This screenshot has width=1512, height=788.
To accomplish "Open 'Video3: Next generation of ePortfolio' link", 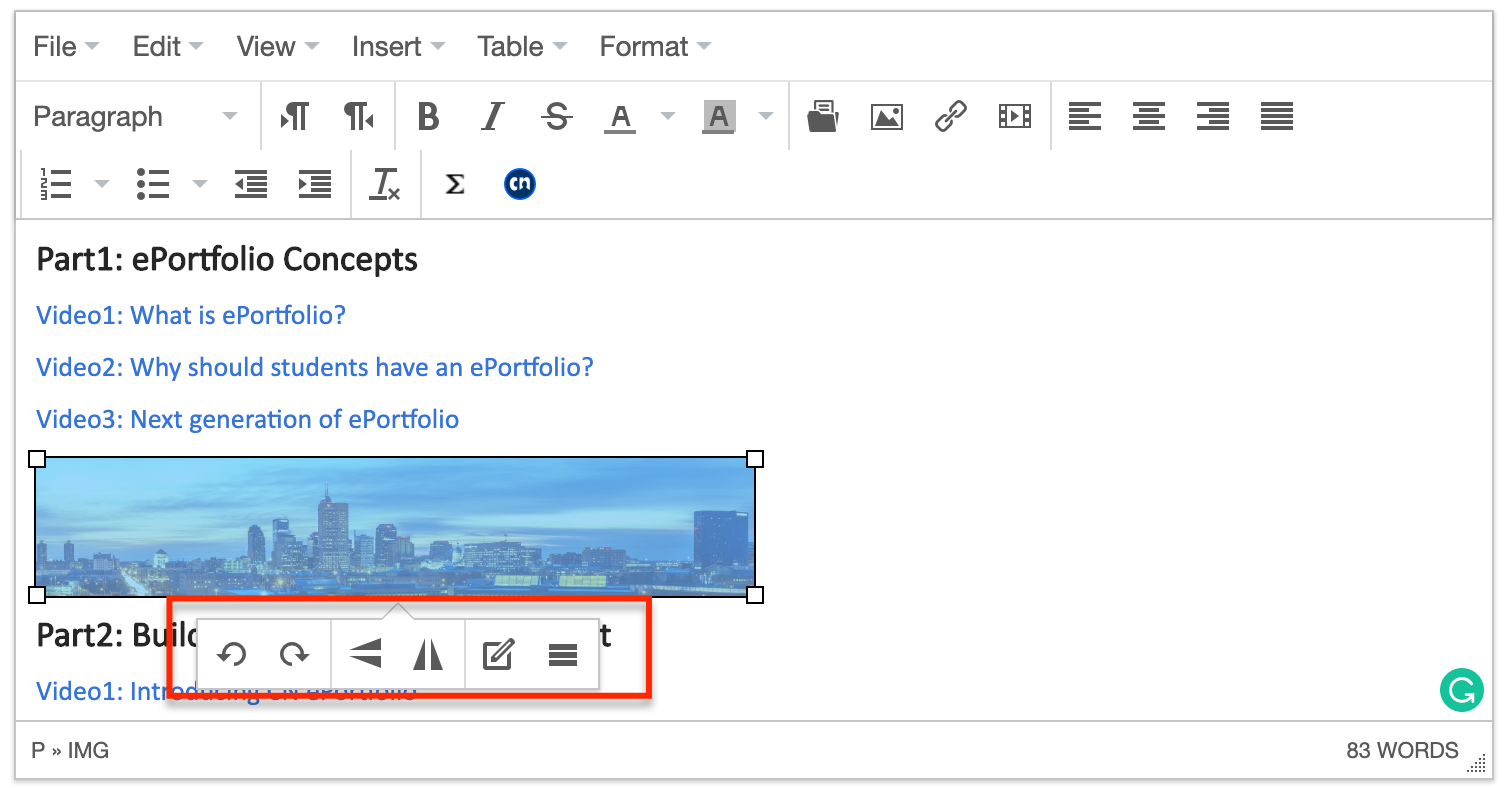I will tap(248, 419).
